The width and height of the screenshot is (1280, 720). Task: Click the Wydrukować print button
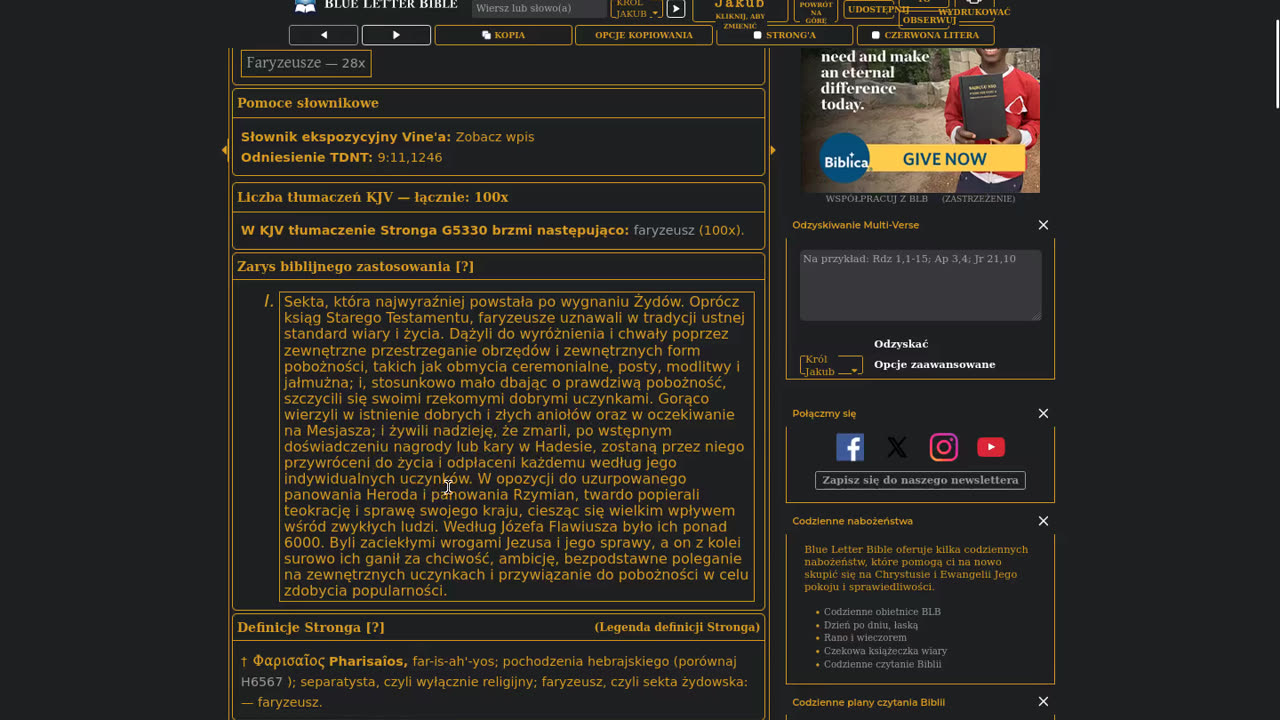pyautogui.click(x=974, y=11)
